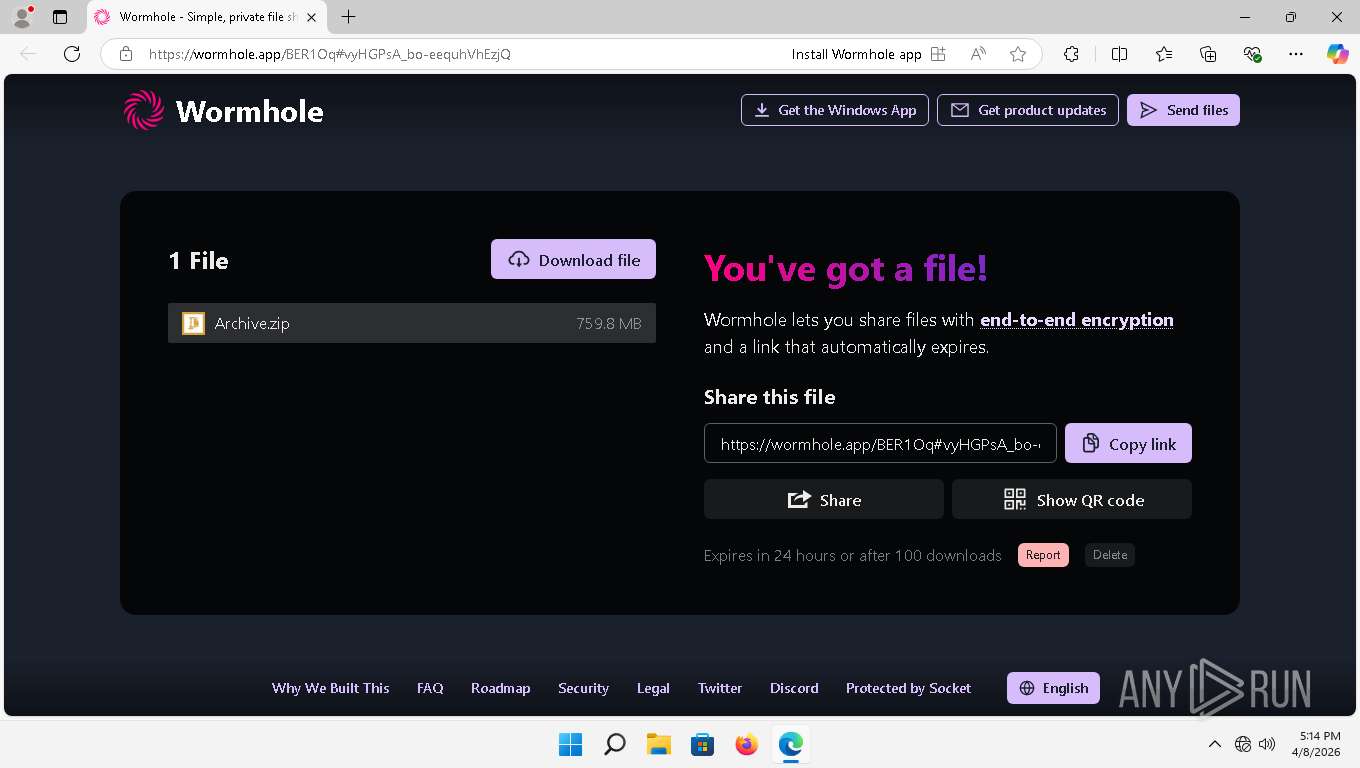Open the volume tray icon

tap(1267, 744)
